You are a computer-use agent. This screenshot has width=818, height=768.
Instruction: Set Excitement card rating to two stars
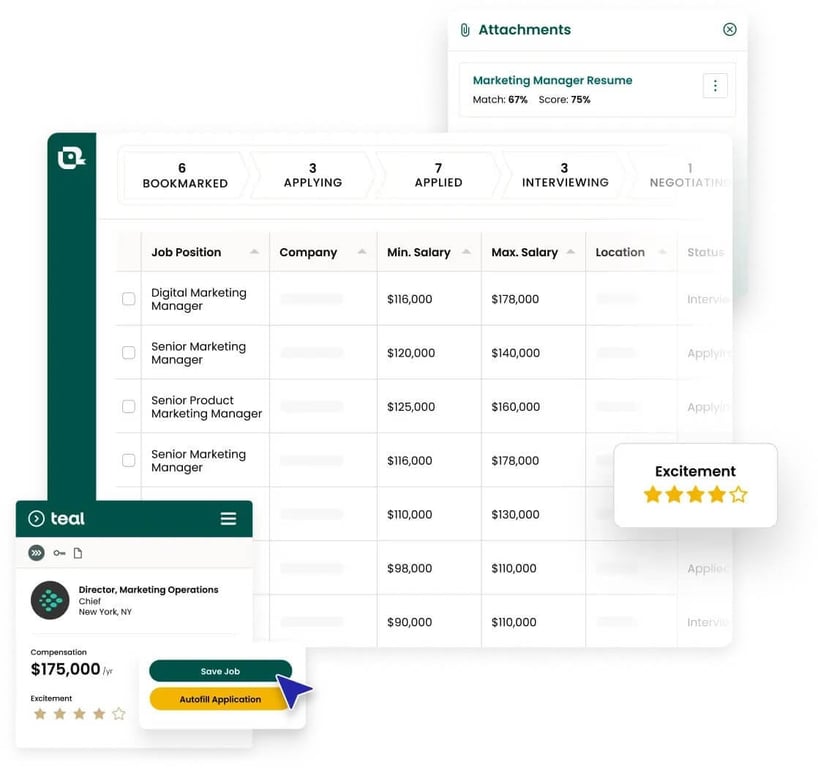(x=674, y=494)
